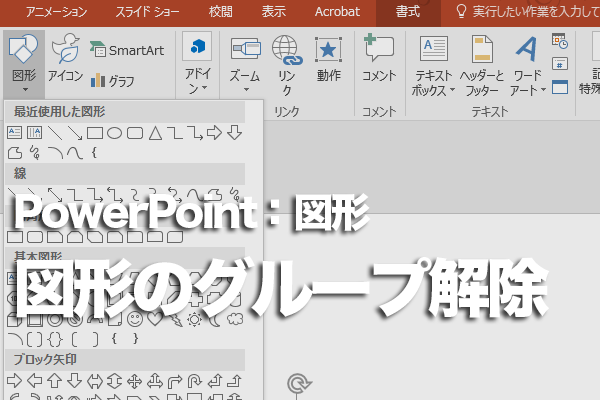Open ヘッダーとフッター settings
Screen dimensions: 600x400
tap(482, 66)
